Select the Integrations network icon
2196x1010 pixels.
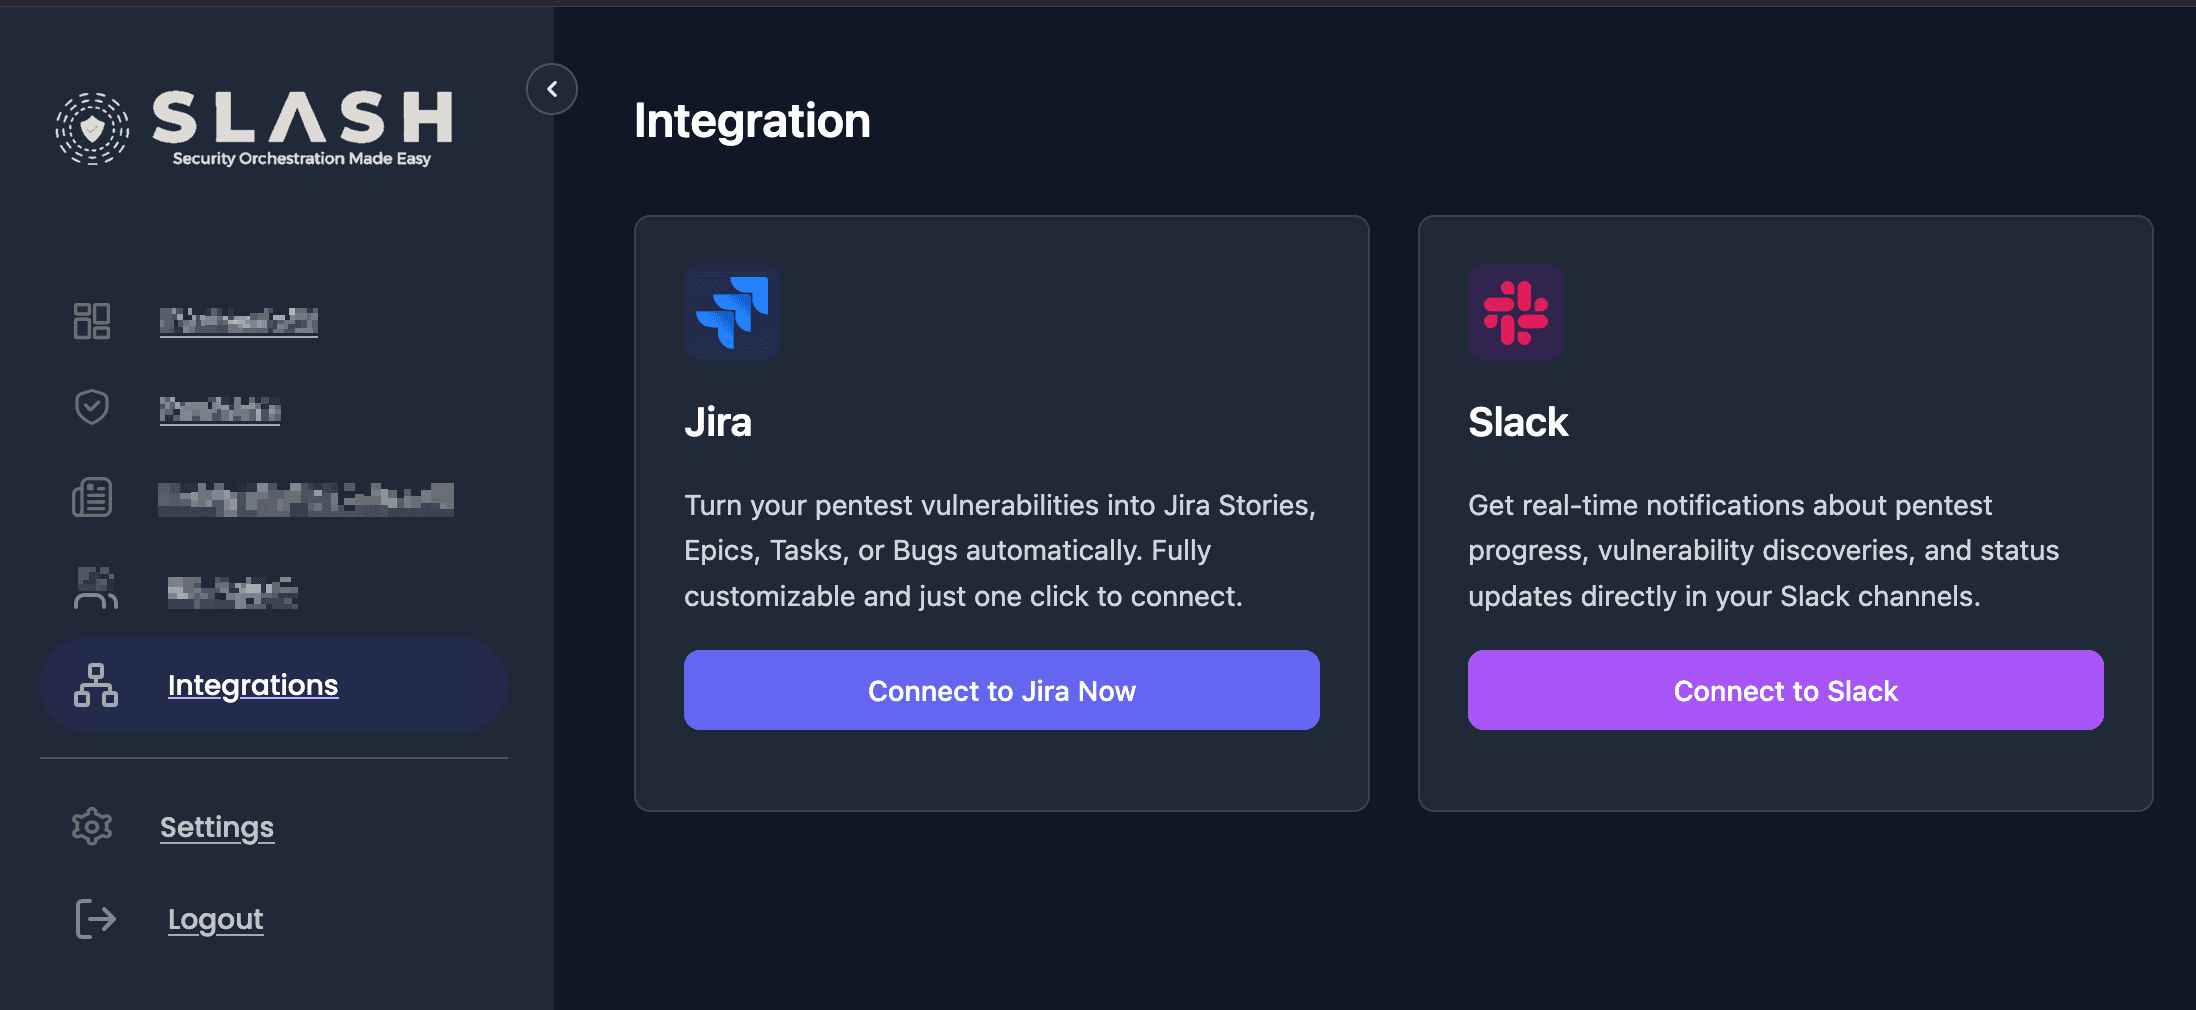(97, 686)
